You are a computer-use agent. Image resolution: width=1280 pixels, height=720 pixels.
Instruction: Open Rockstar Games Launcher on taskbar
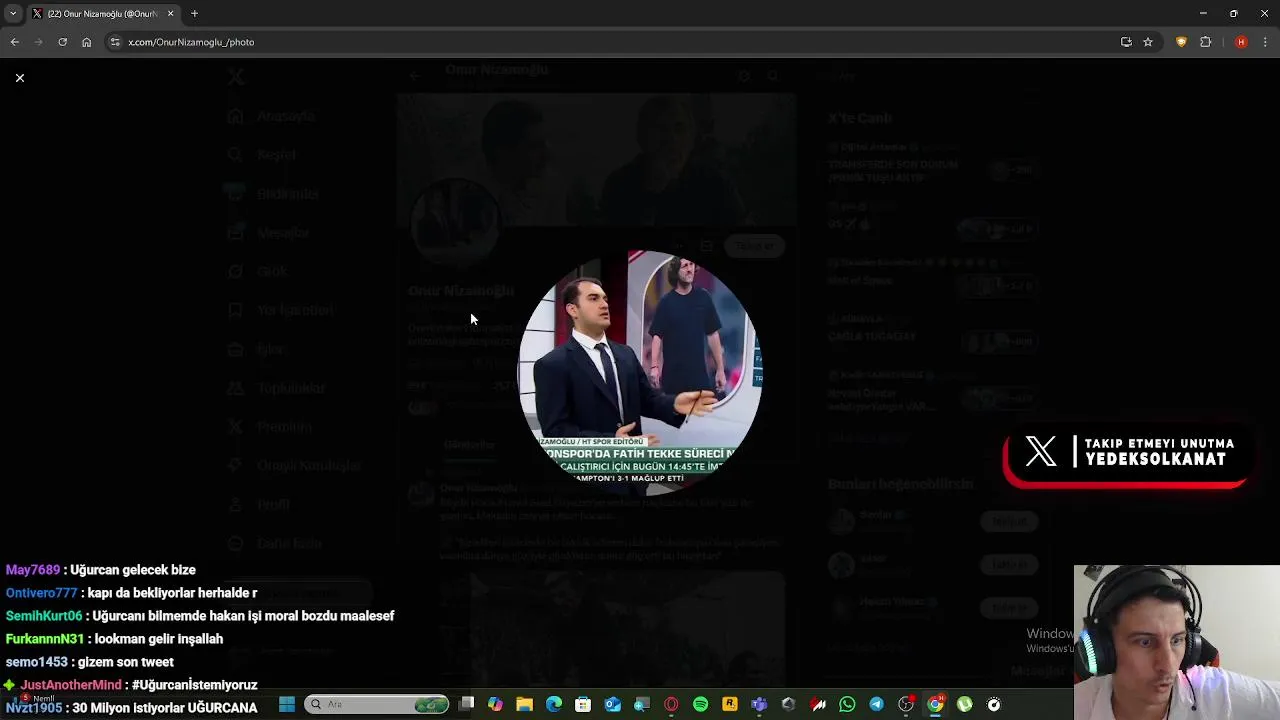730,704
